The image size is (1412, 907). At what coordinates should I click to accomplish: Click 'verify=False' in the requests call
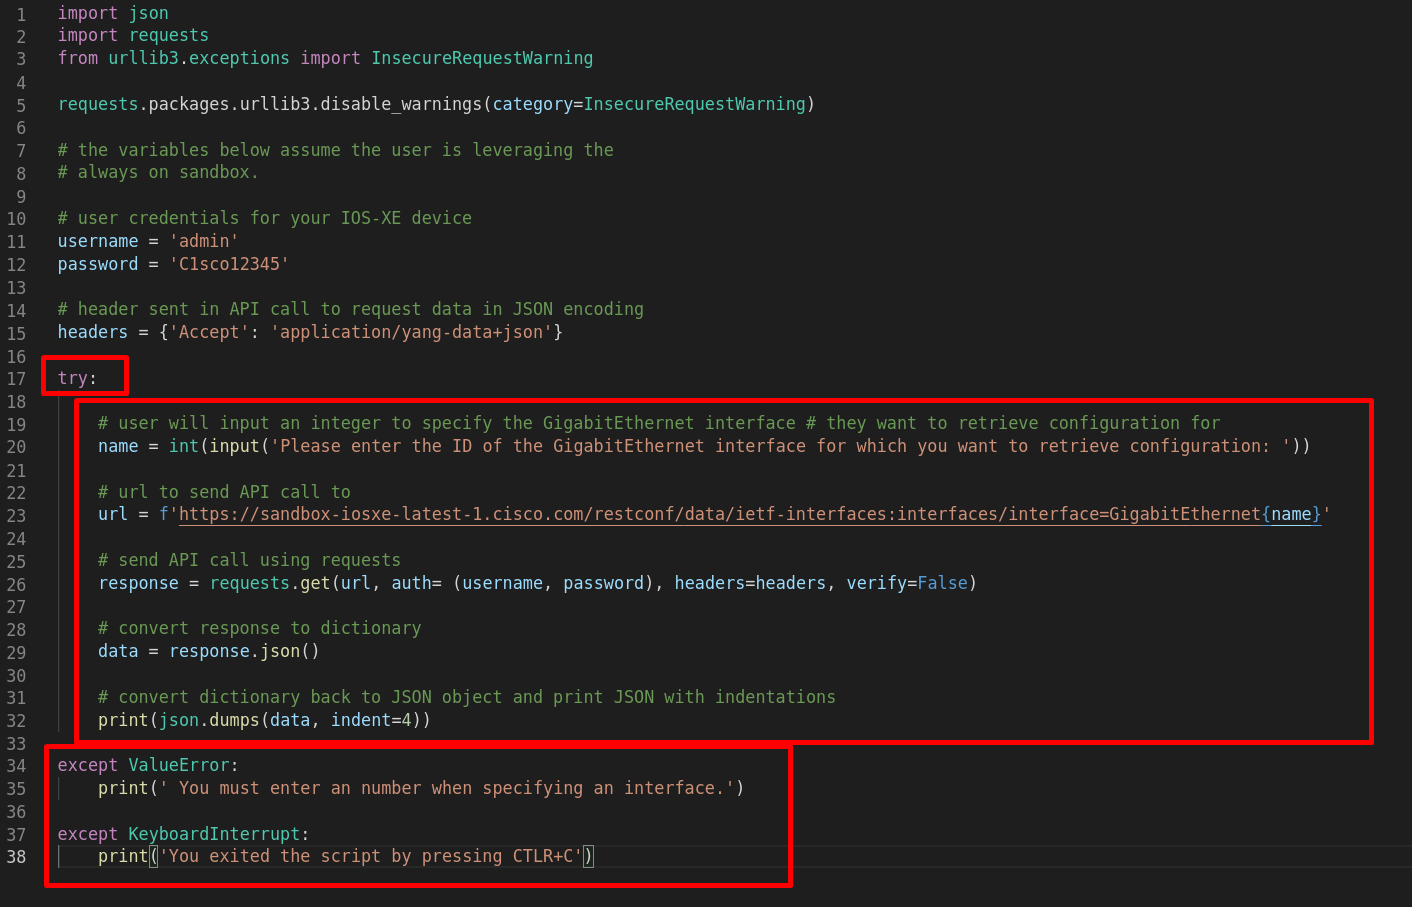[907, 583]
